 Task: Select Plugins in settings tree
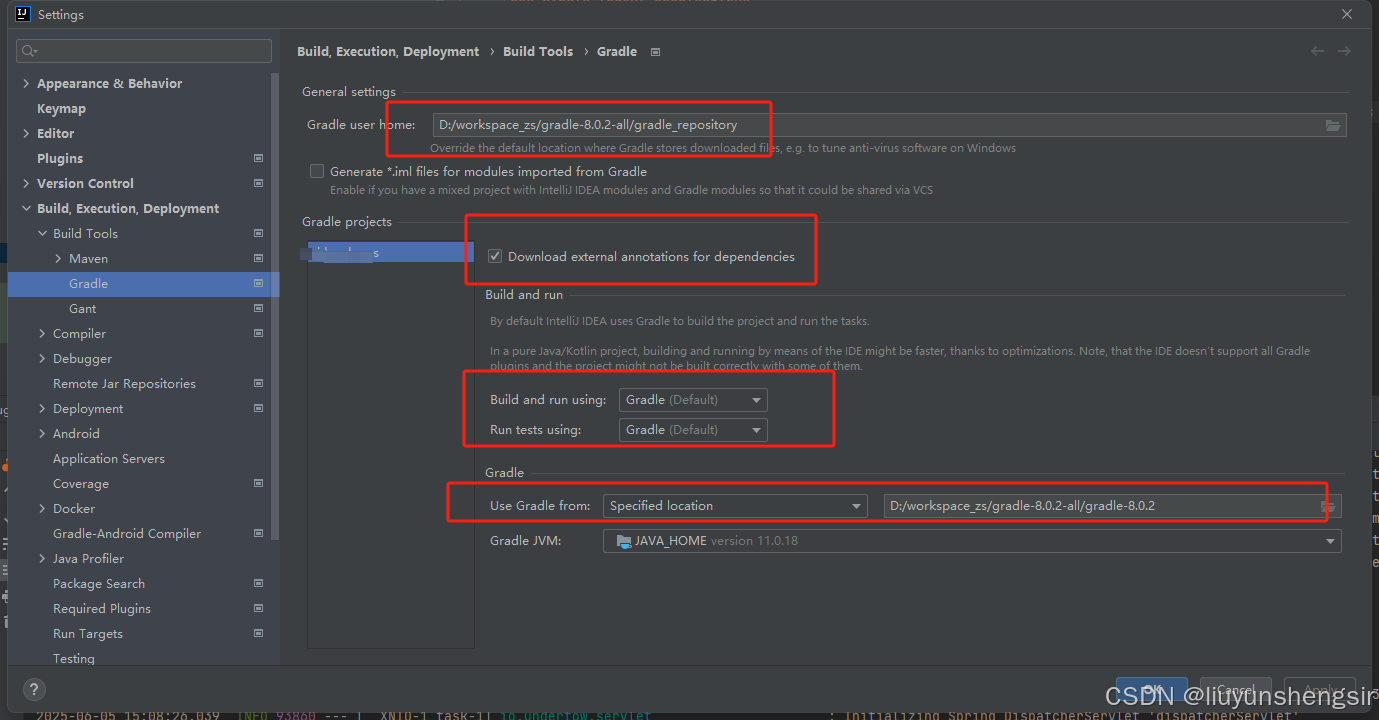(60, 158)
